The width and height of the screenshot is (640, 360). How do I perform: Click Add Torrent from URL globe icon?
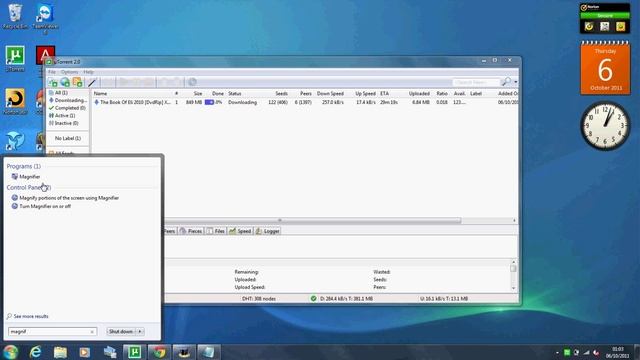(65, 82)
